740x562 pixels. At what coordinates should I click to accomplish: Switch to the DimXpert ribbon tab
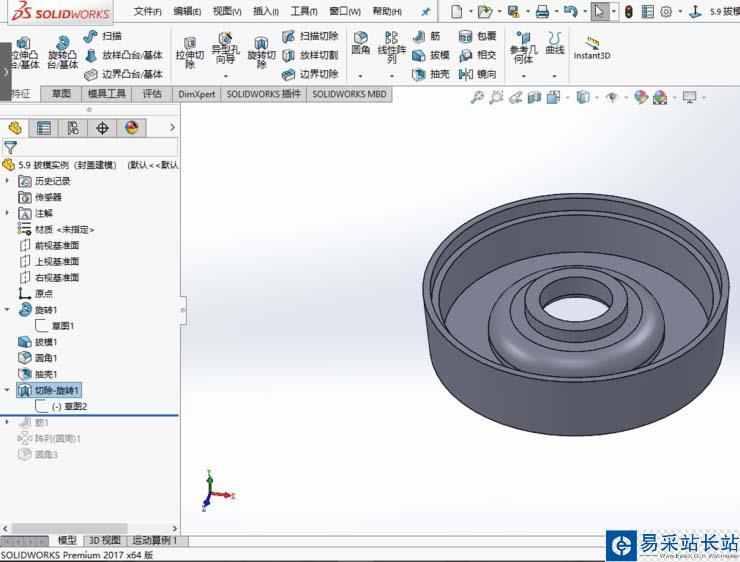197,94
